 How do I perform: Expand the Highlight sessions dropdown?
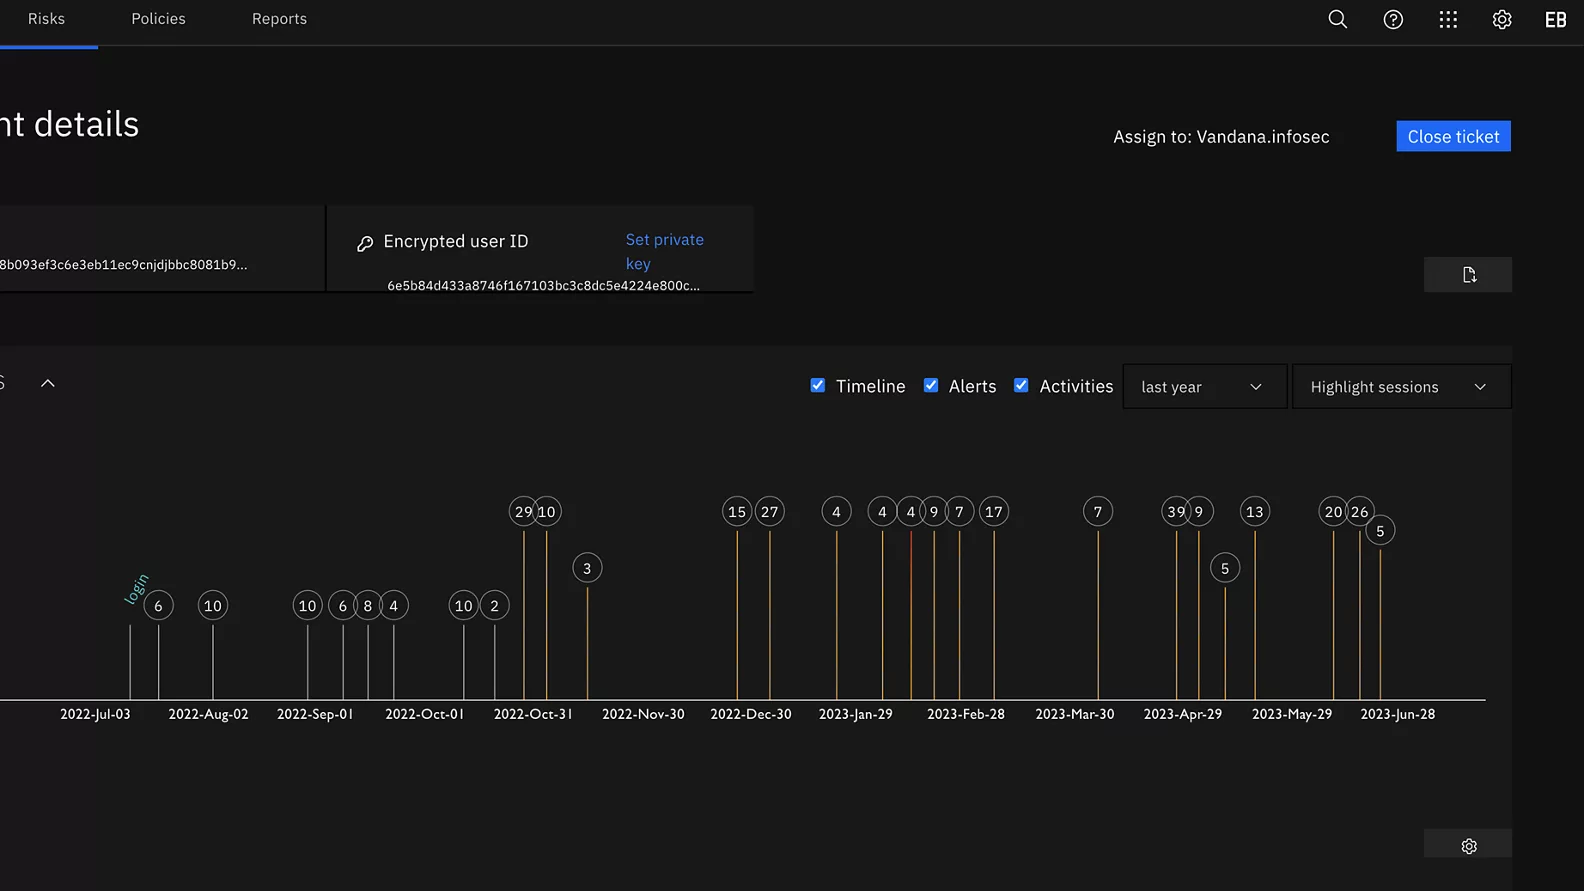(x=1400, y=386)
